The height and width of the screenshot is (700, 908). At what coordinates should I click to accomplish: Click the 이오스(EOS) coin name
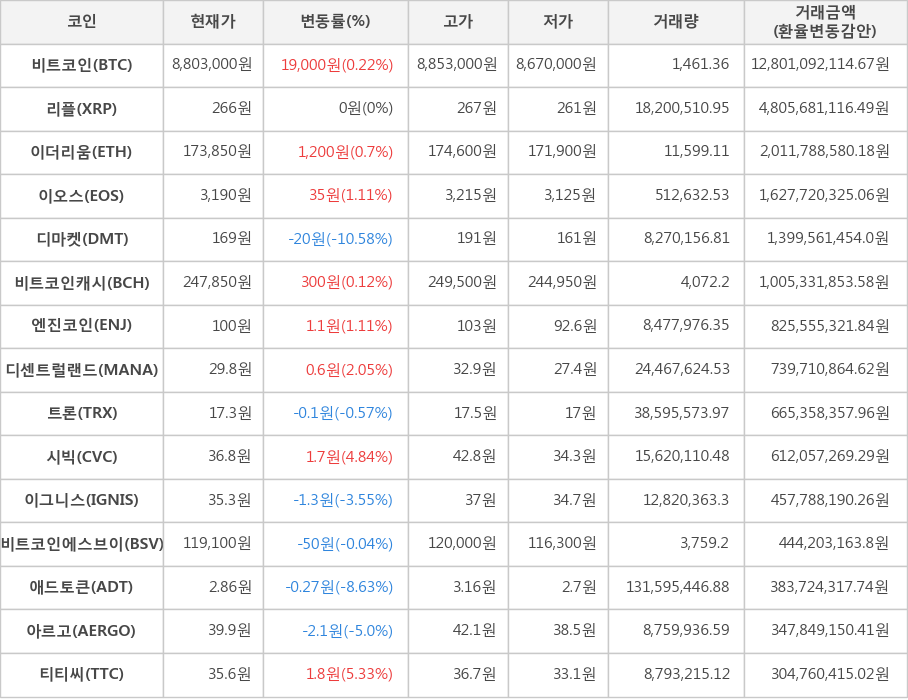82,195
